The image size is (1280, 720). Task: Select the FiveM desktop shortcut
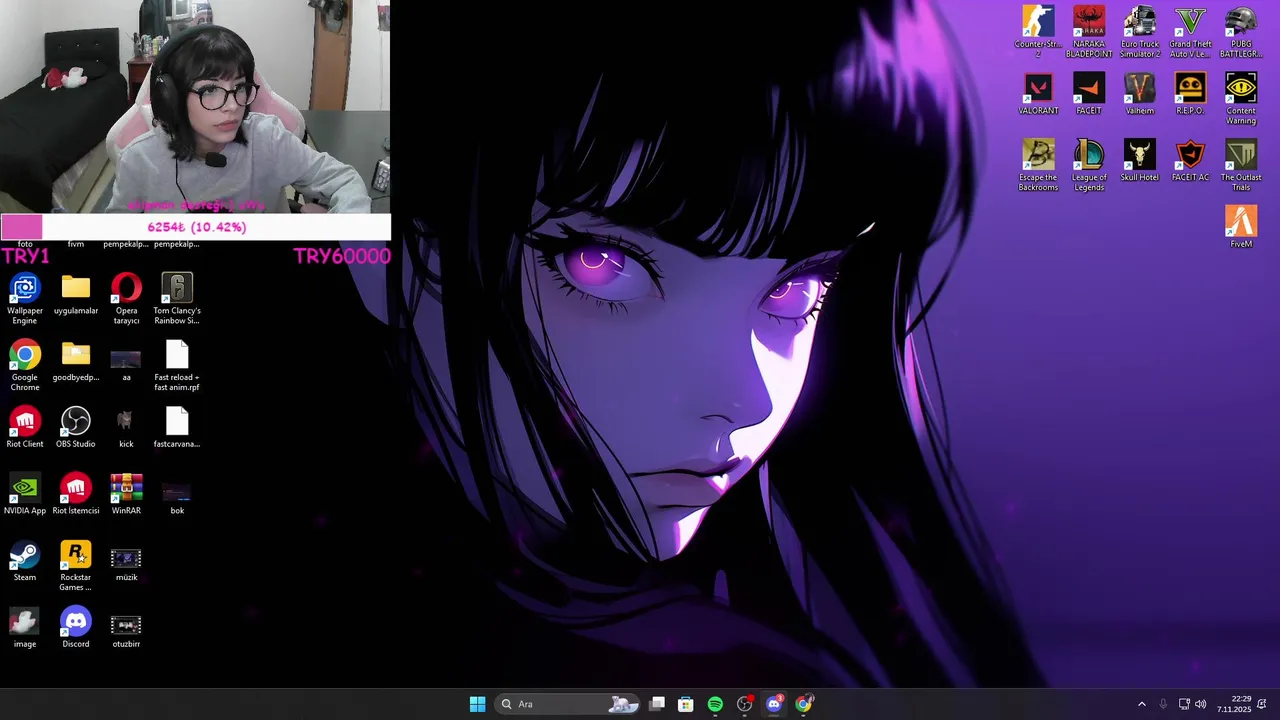pyautogui.click(x=1241, y=228)
